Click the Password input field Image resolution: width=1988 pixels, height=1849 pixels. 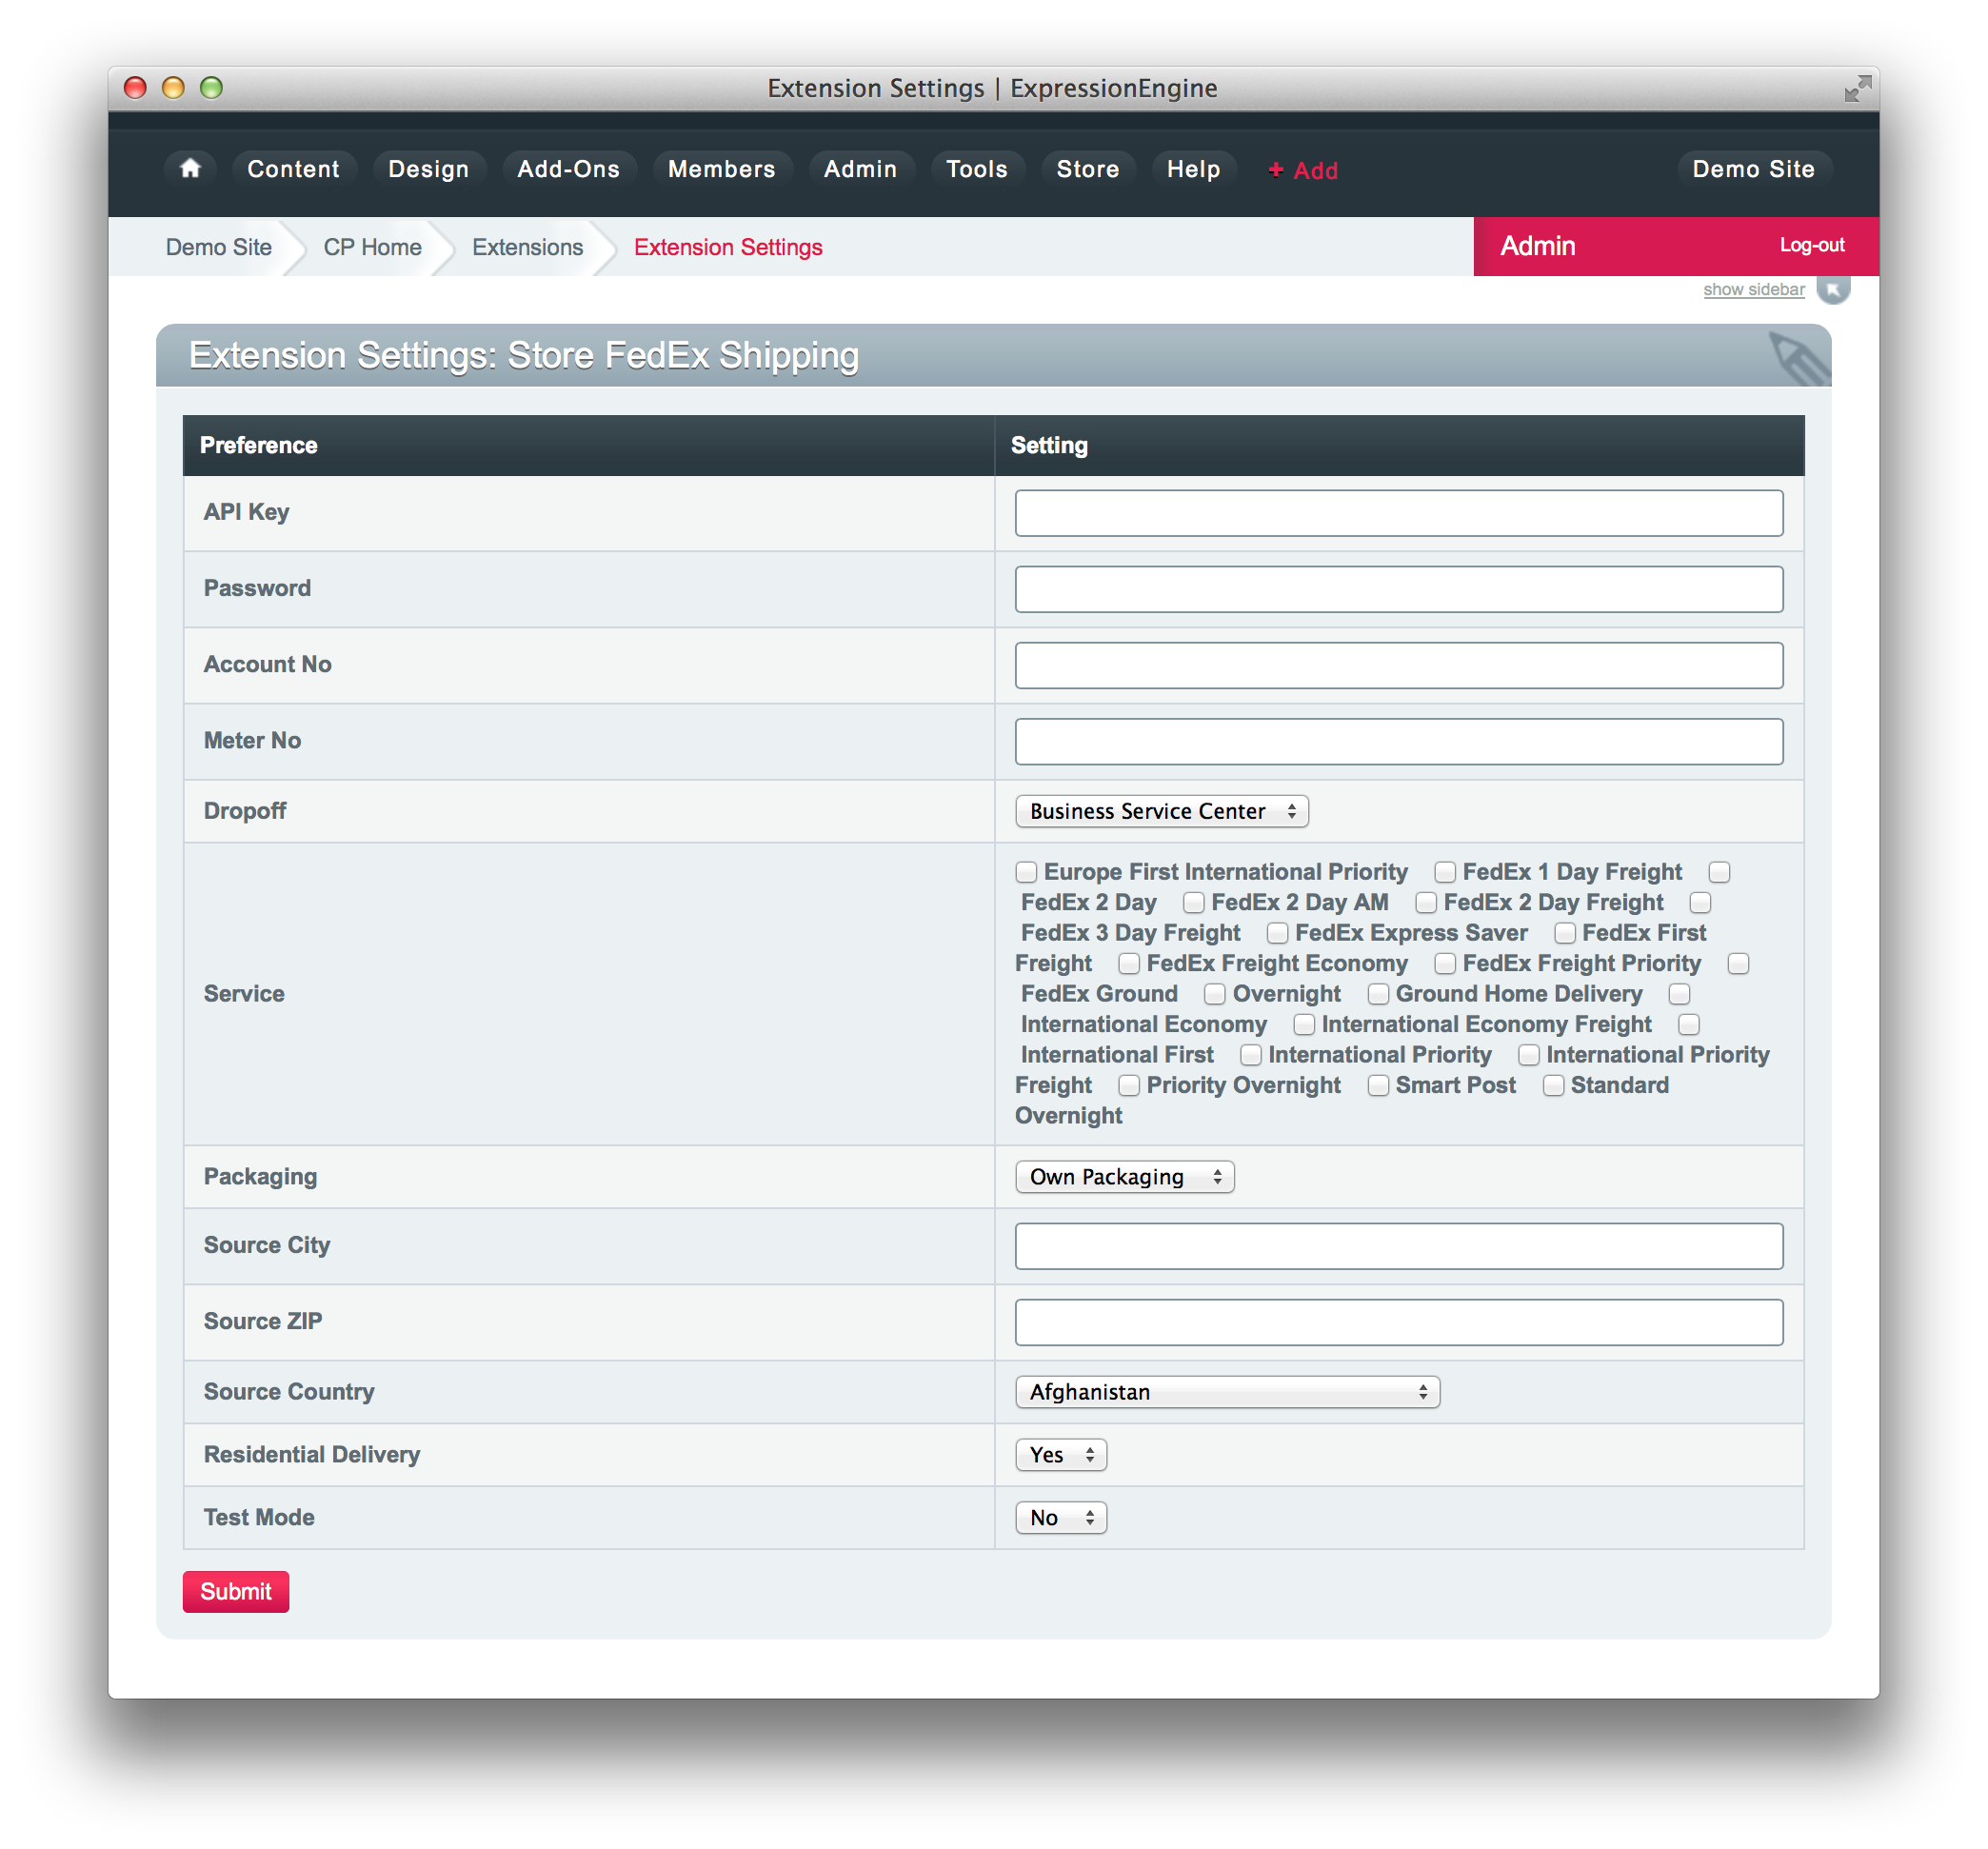[x=1398, y=589]
